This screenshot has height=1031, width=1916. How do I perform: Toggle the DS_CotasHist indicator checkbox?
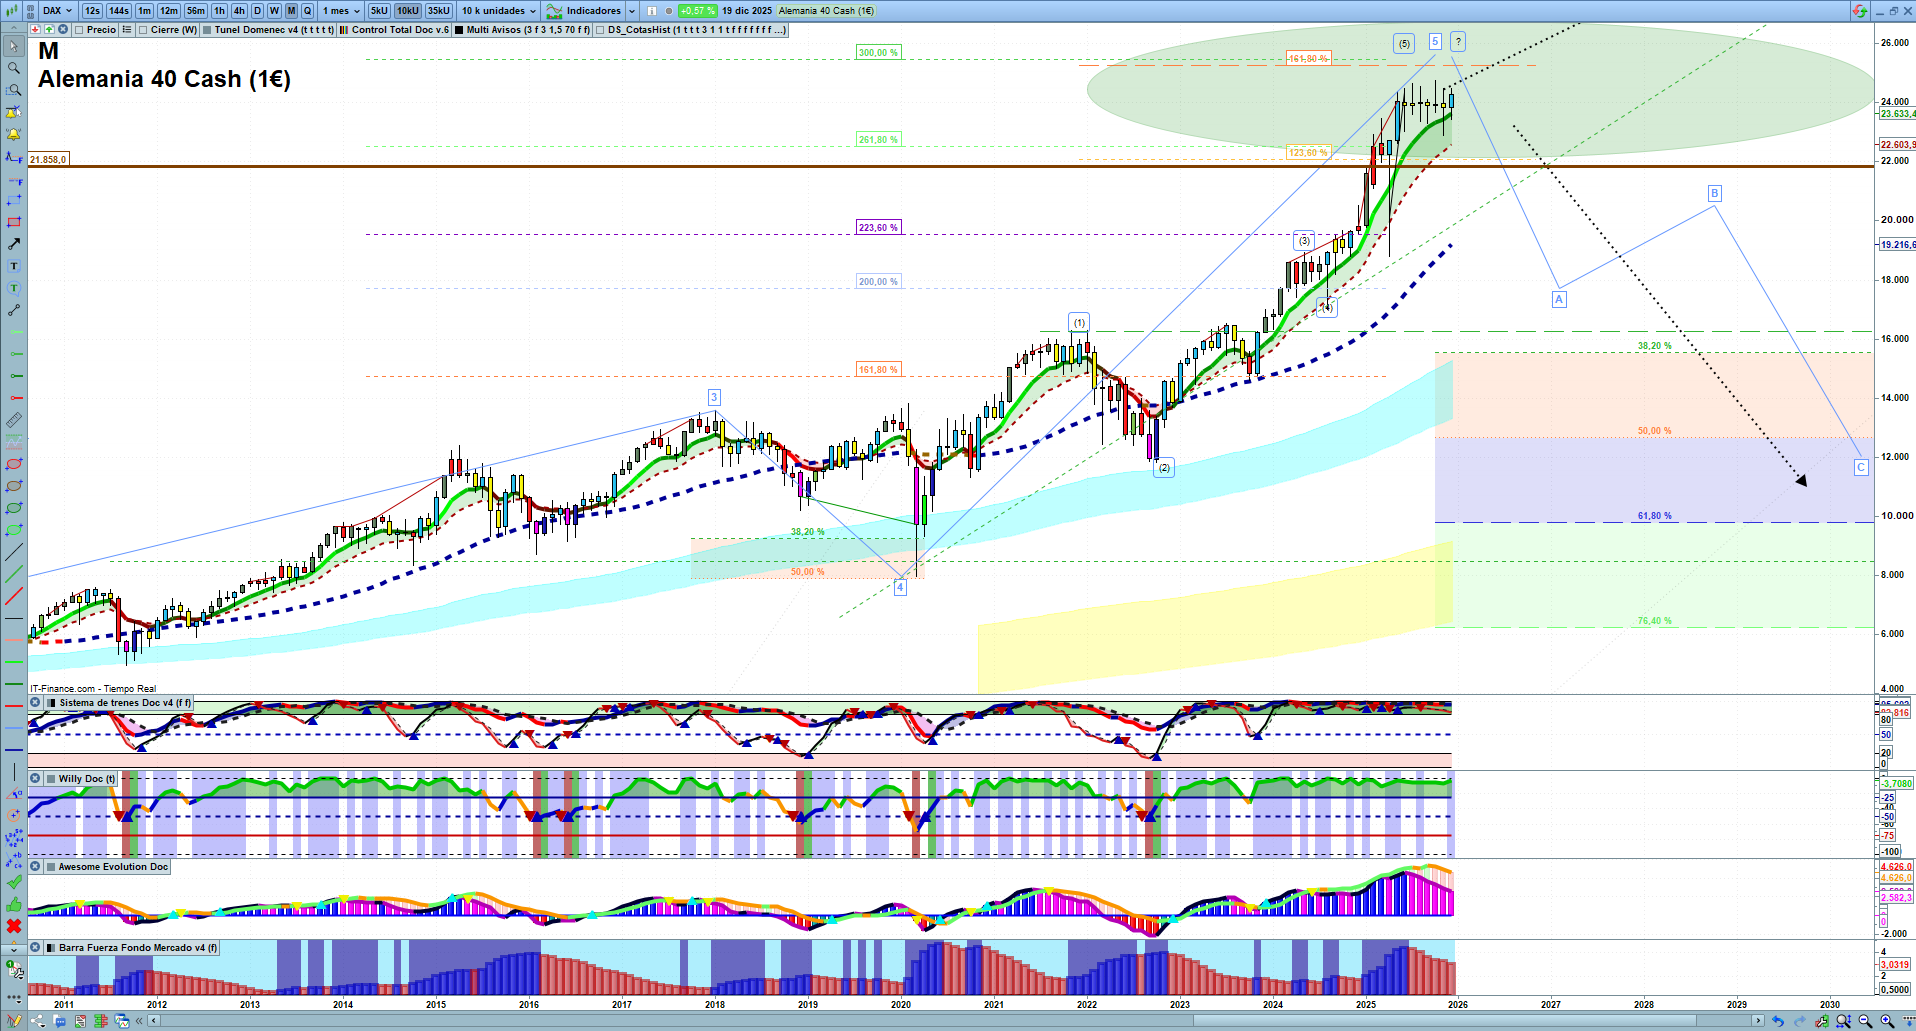tap(600, 30)
